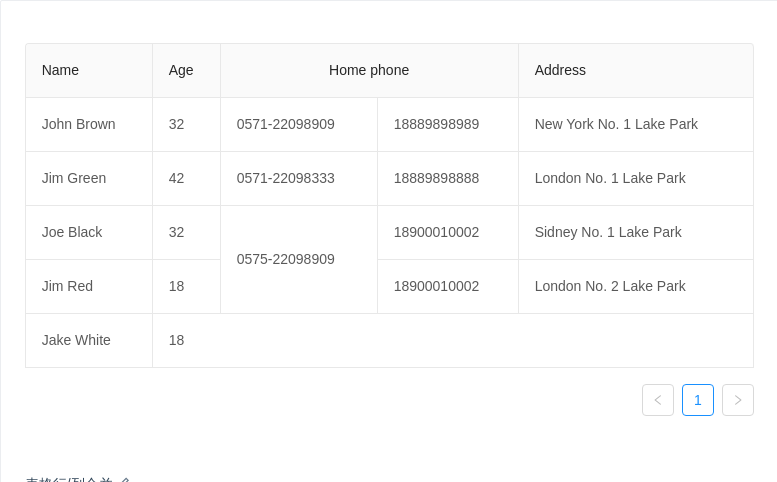
Task: Click the phone number 0571-22098333
Action: coord(285,178)
